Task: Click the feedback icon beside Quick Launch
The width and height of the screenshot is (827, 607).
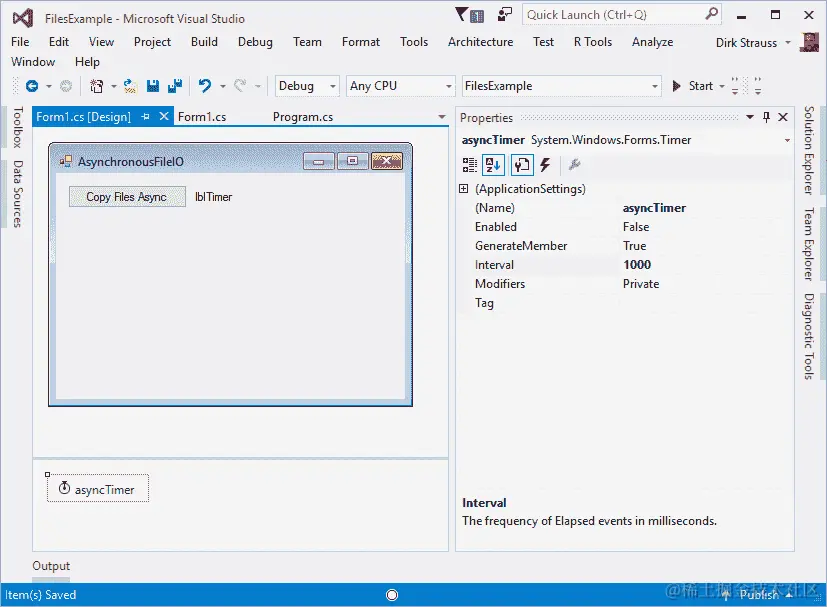Action: click(505, 14)
